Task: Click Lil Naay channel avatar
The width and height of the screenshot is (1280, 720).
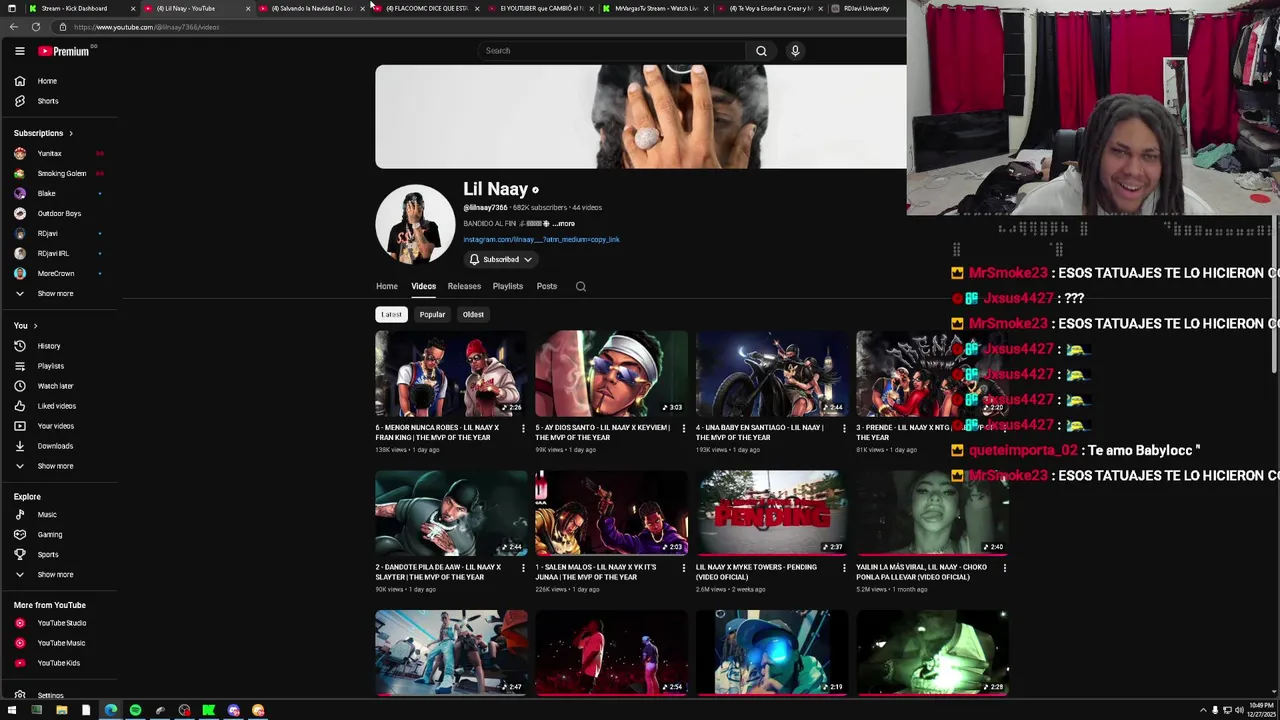Action: pos(415,224)
